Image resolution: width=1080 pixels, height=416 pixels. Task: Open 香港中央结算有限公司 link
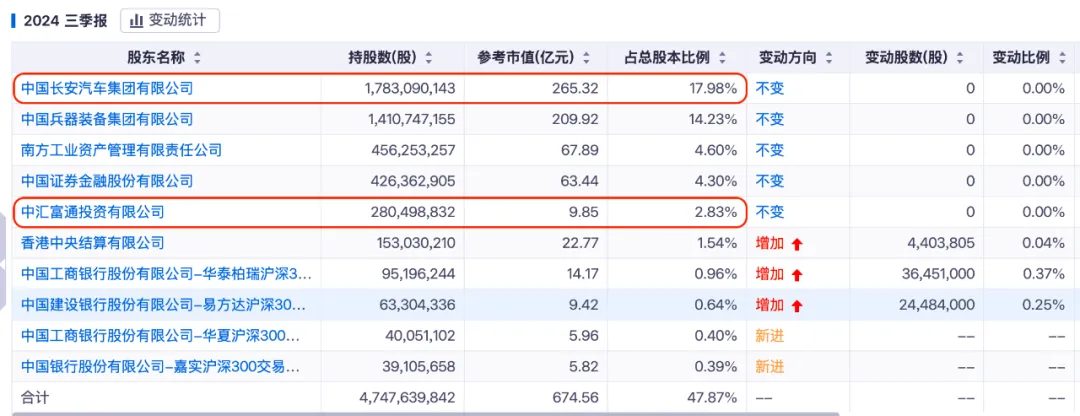(92, 243)
